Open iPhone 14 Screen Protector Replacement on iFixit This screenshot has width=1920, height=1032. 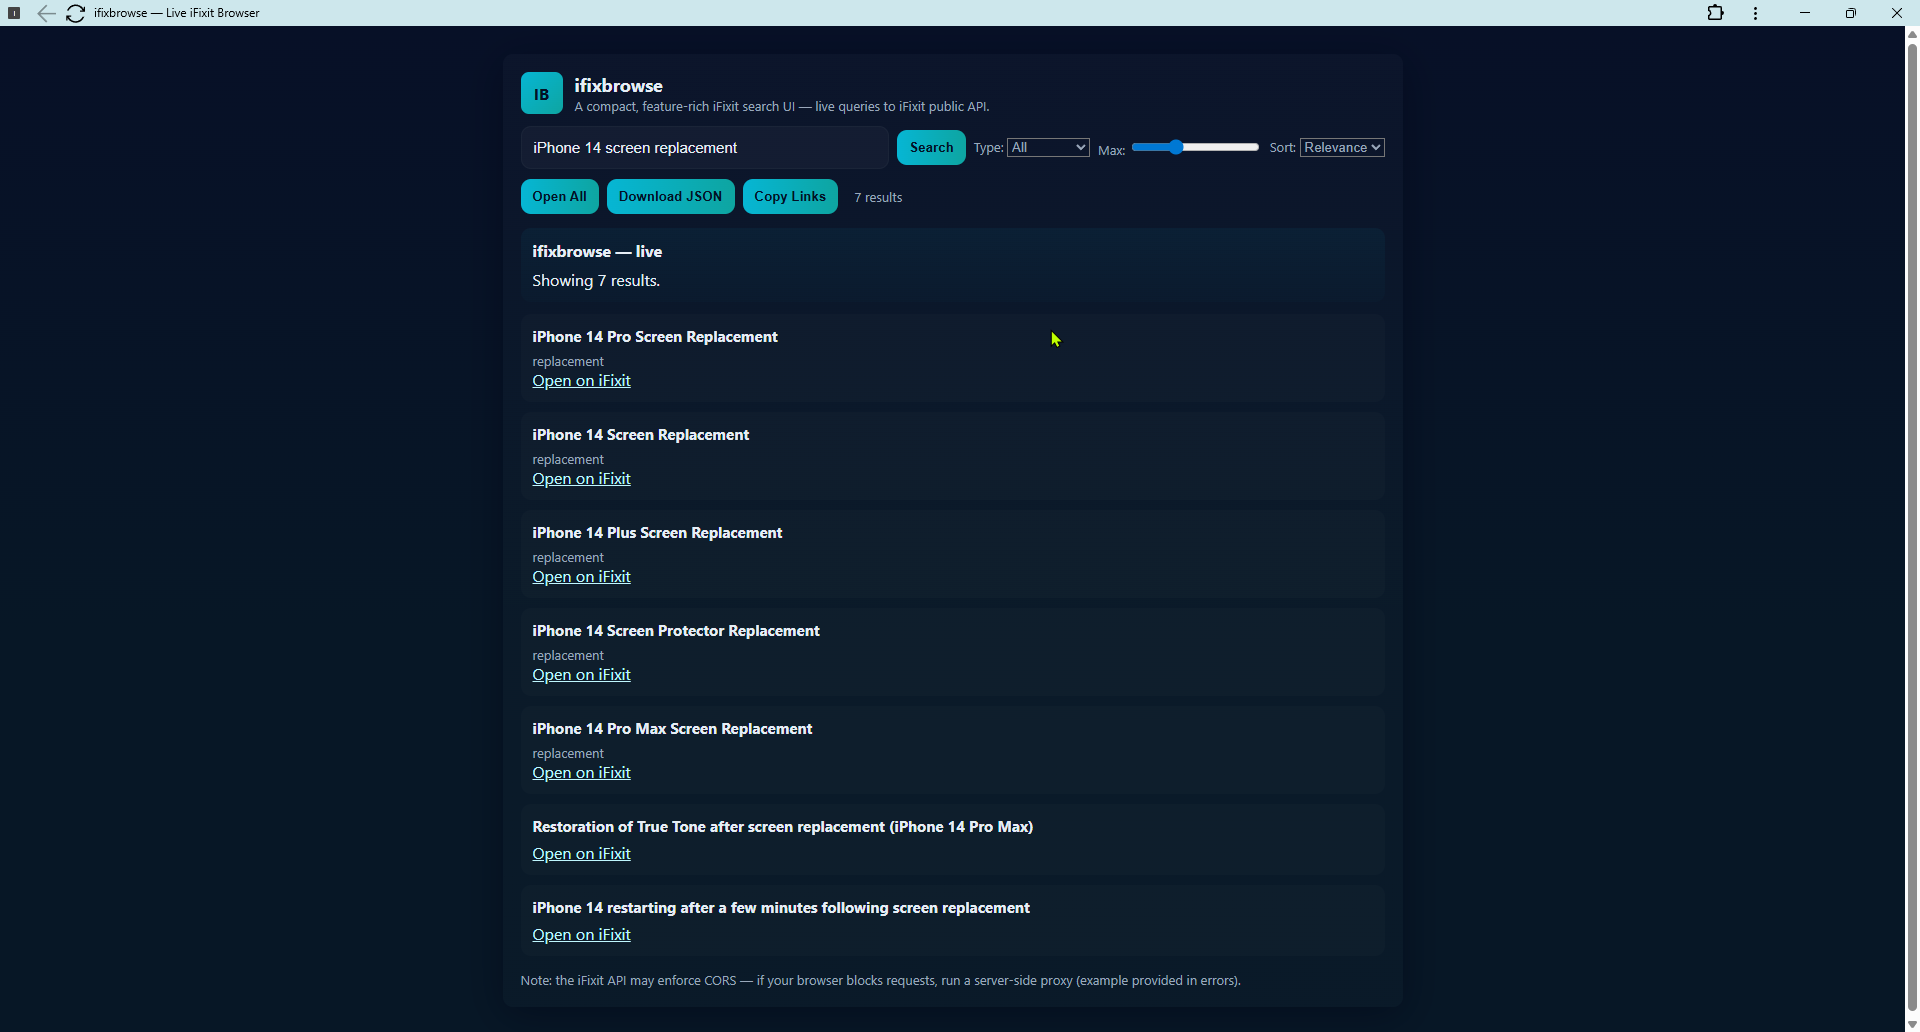point(581,675)
